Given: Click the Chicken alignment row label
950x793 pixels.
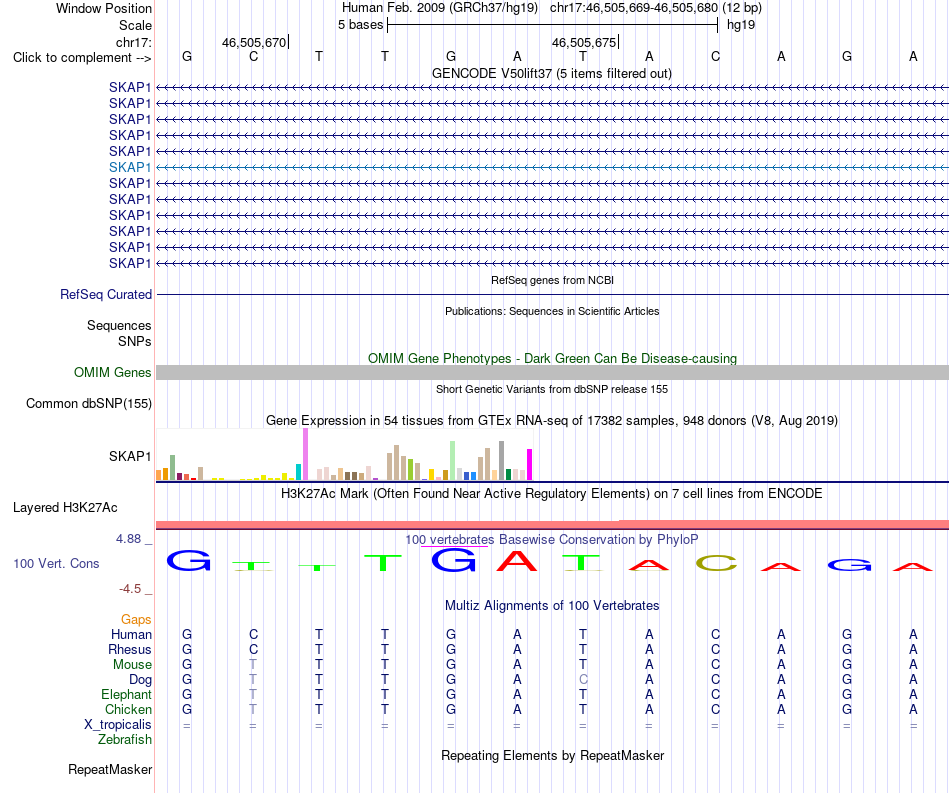Looking at the screenshot, I should pyautogui.click(x=128, y=709).
